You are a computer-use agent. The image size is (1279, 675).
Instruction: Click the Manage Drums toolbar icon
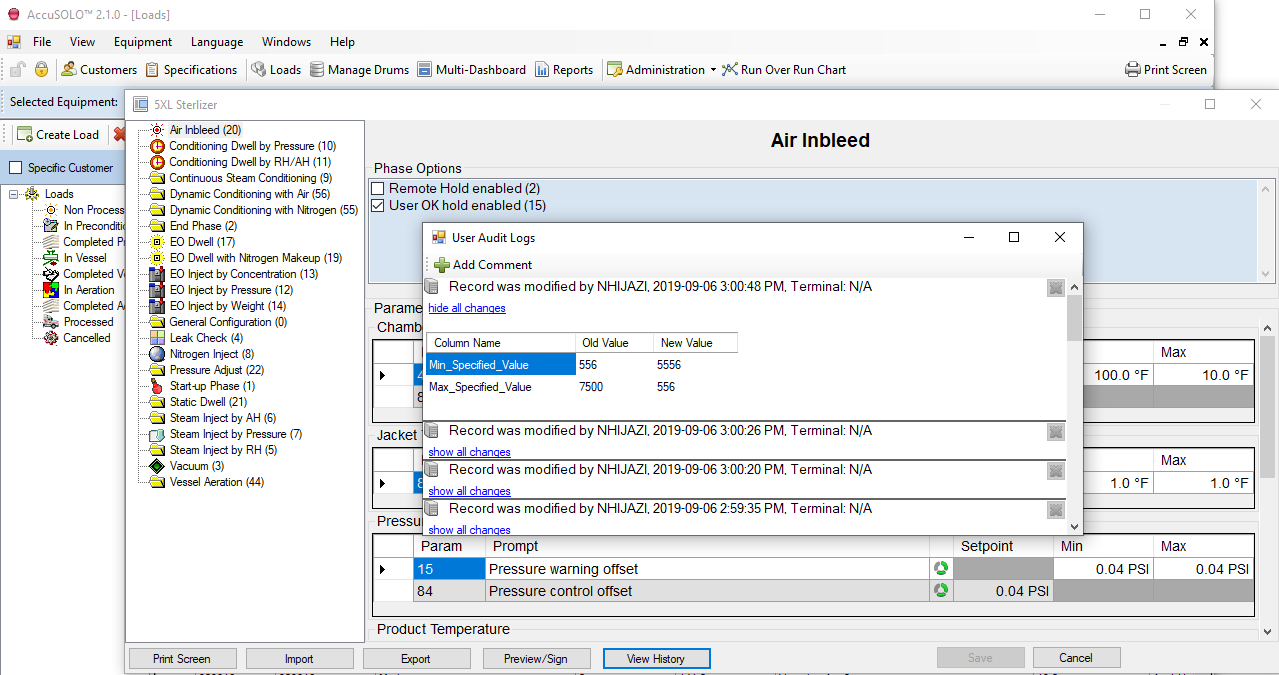coord(317,70)
